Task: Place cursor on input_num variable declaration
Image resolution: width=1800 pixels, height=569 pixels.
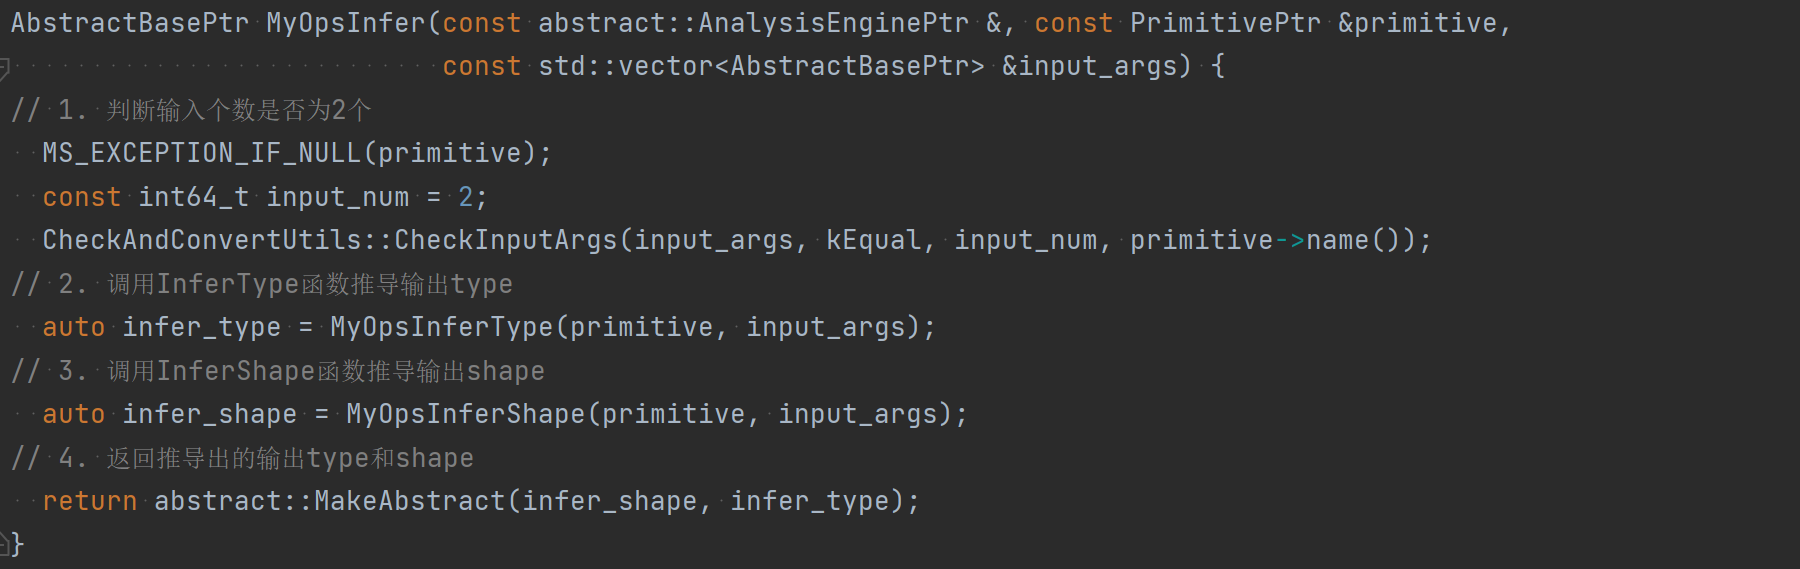Action: (x=337, y=197)
